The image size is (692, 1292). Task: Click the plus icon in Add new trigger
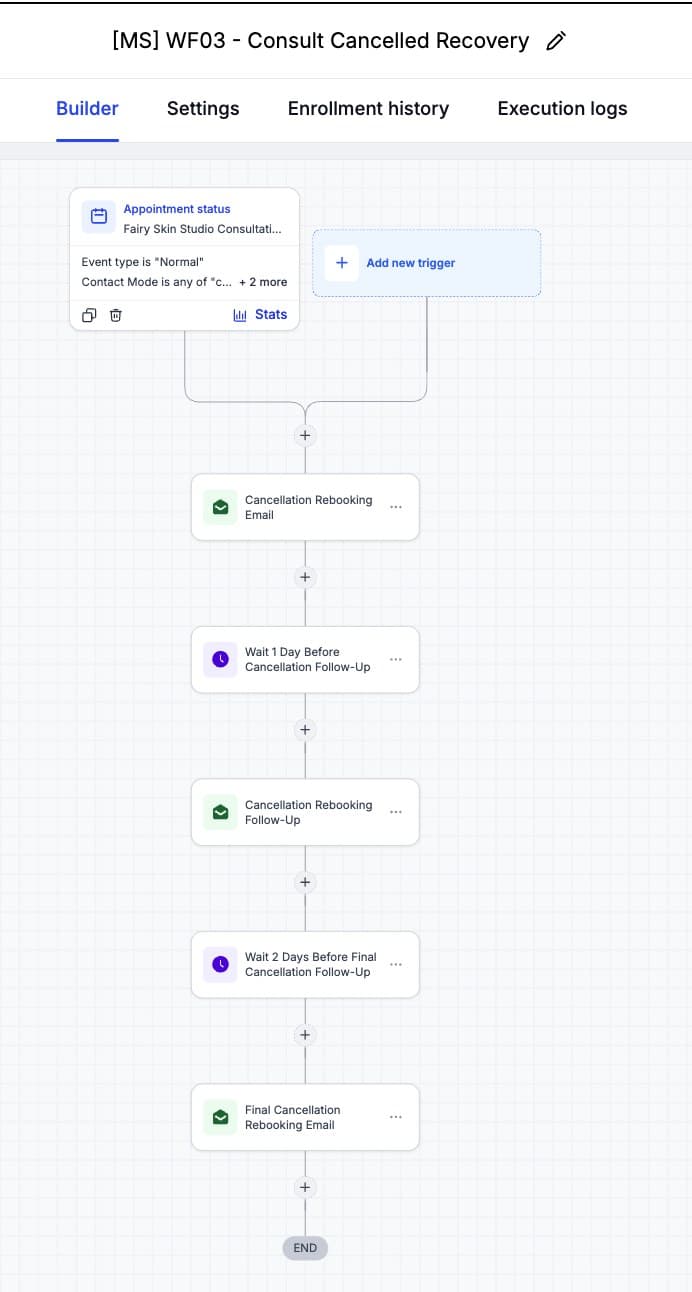342,263
